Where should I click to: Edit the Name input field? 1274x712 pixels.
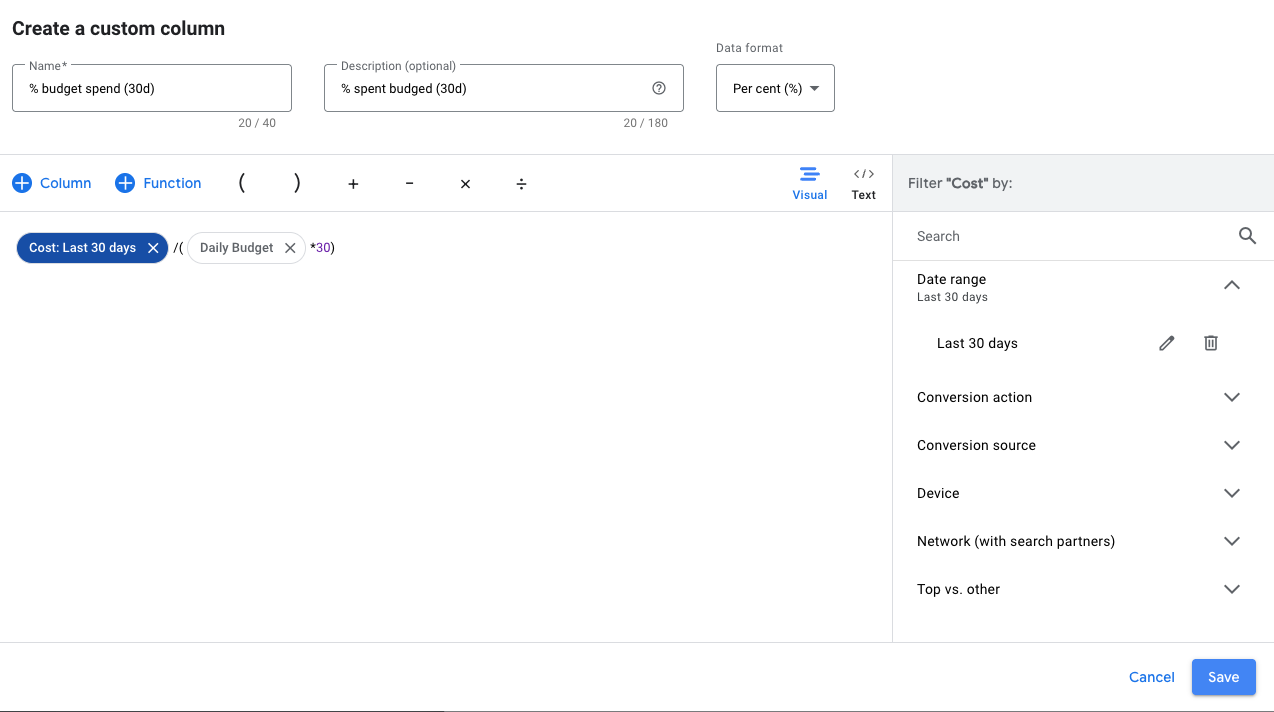pos(152,88)
